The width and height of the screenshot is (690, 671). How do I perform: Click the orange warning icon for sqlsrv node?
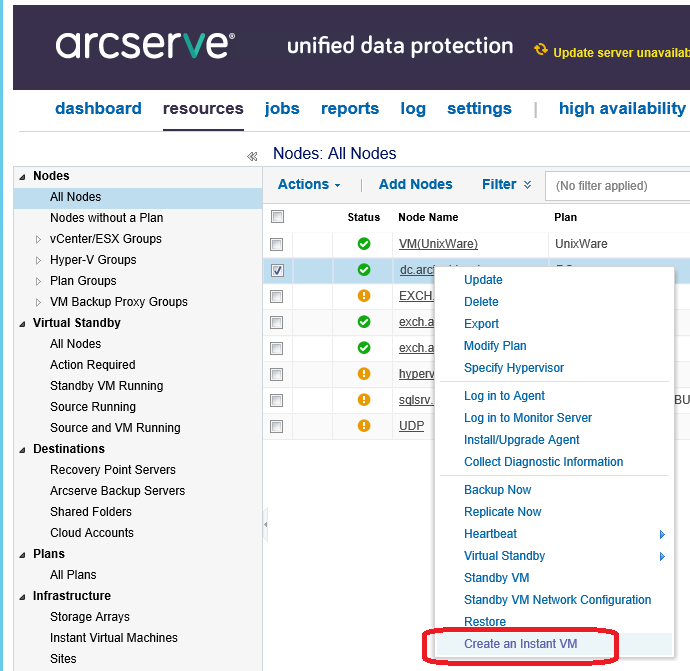coord(364,400)
